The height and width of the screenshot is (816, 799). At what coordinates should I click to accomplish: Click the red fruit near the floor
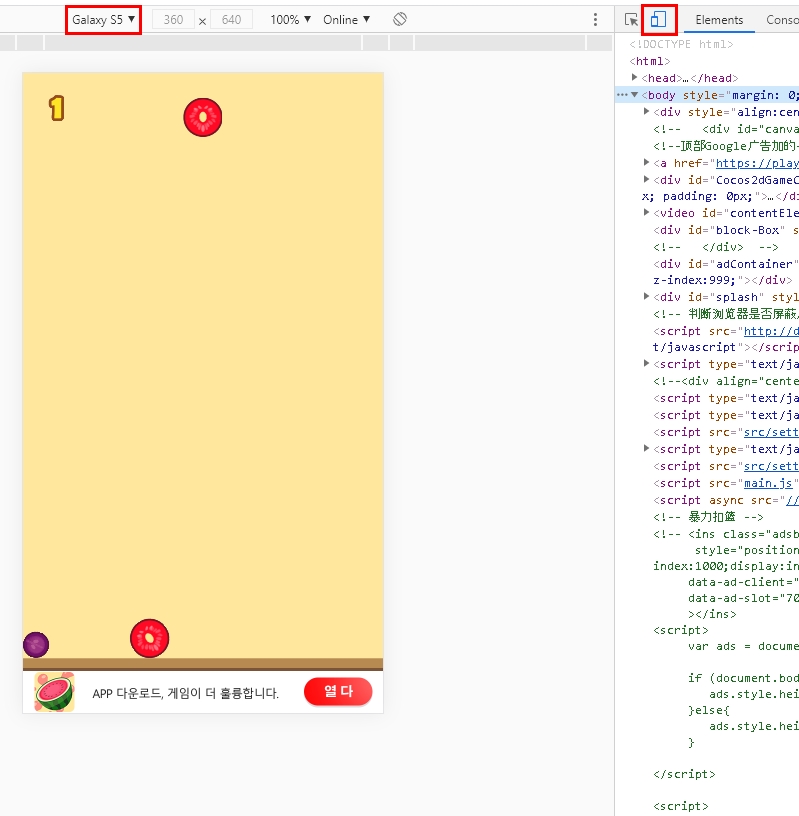[x=149, y=638]
